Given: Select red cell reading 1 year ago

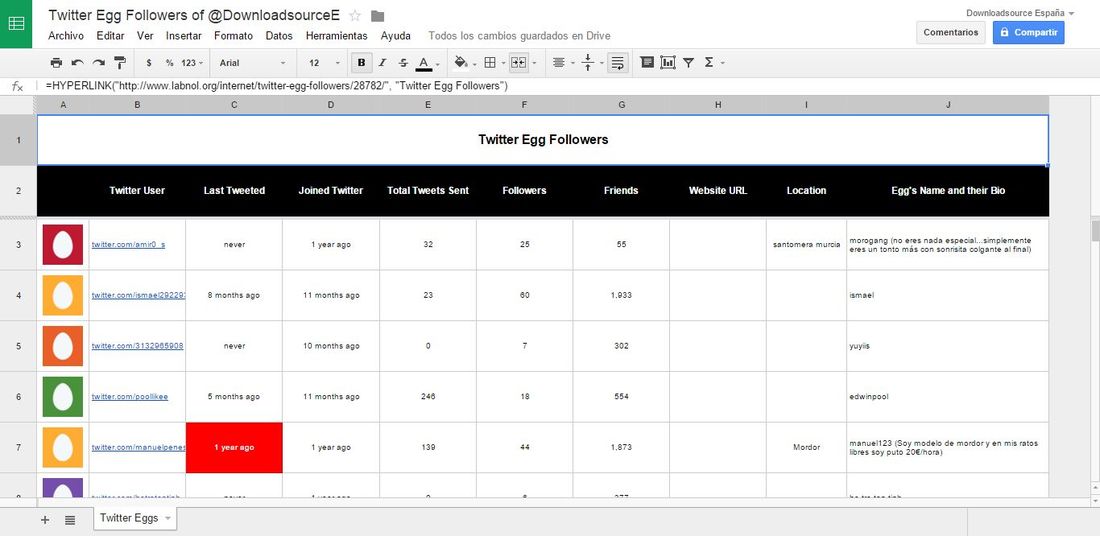Looking at the screenshot, I should [234, 448].
